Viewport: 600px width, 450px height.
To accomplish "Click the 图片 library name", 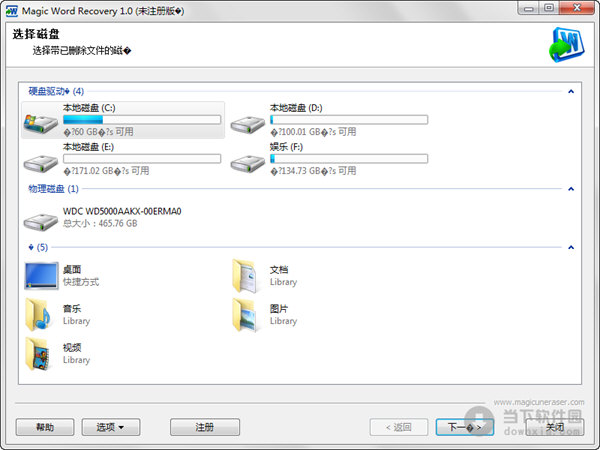I will coord(279,309).
